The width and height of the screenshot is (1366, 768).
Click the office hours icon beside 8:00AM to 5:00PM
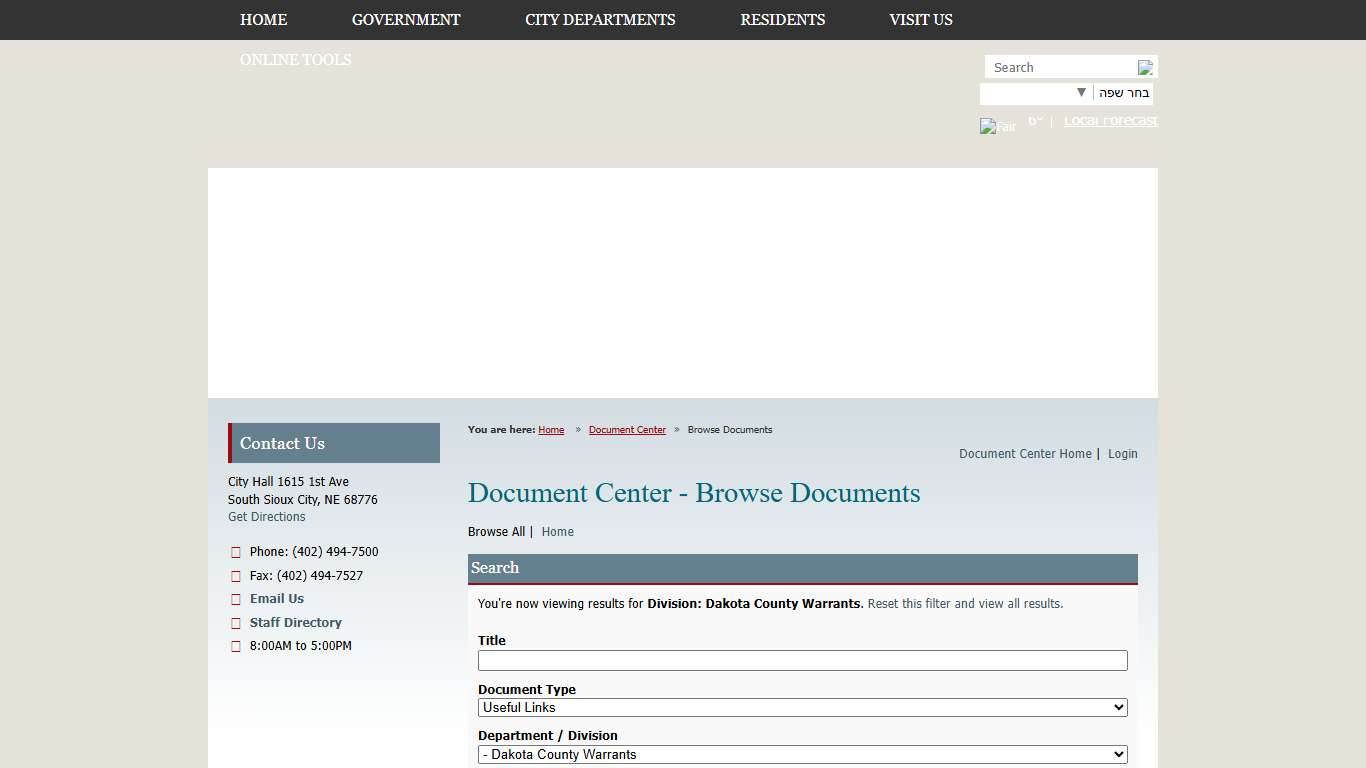pyautogui.click(x=236, y=646)
